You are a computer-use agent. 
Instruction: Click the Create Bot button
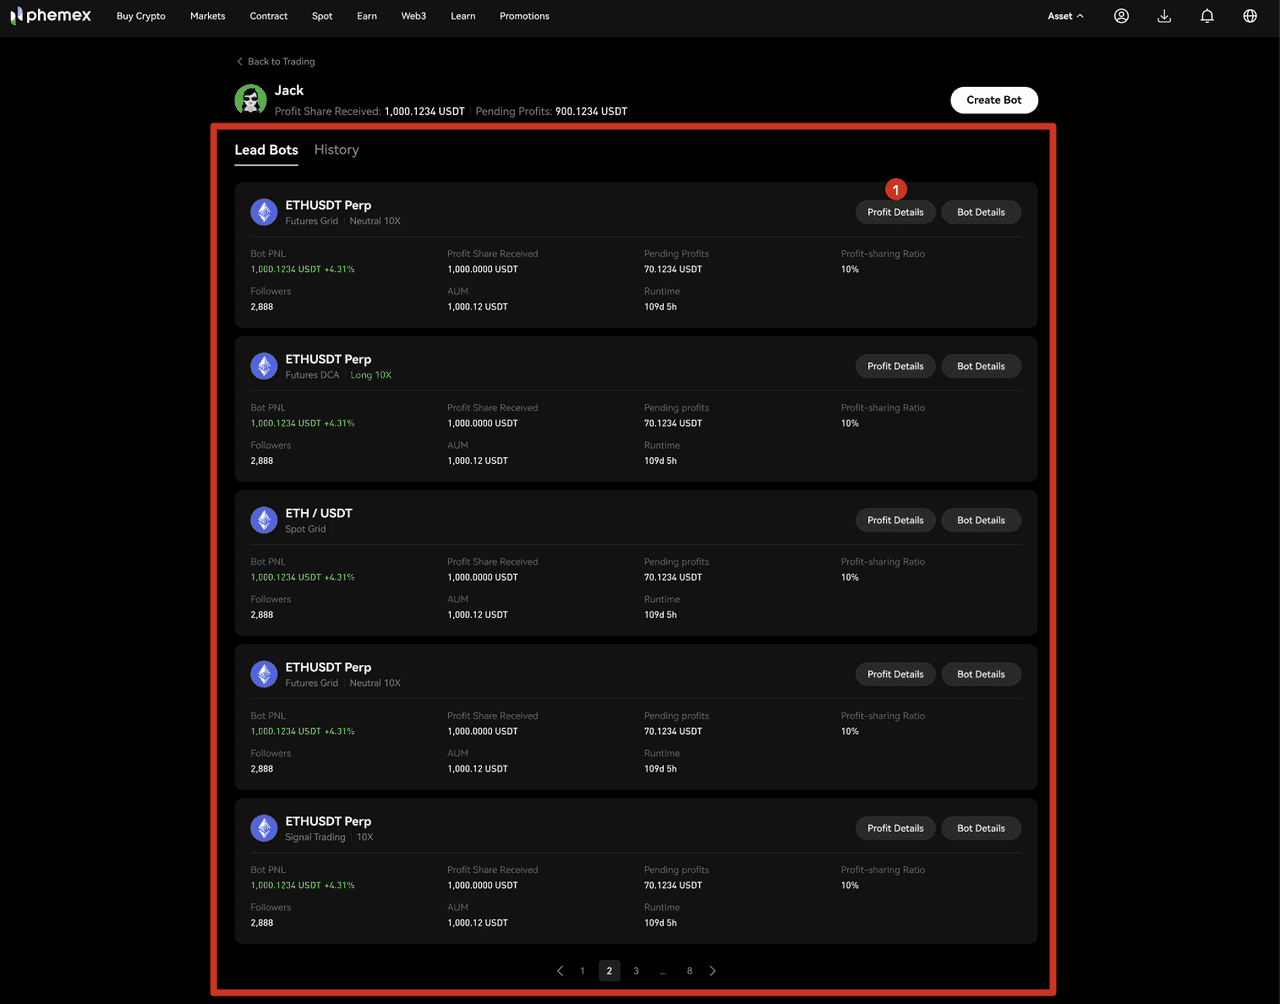pos(993,100)
